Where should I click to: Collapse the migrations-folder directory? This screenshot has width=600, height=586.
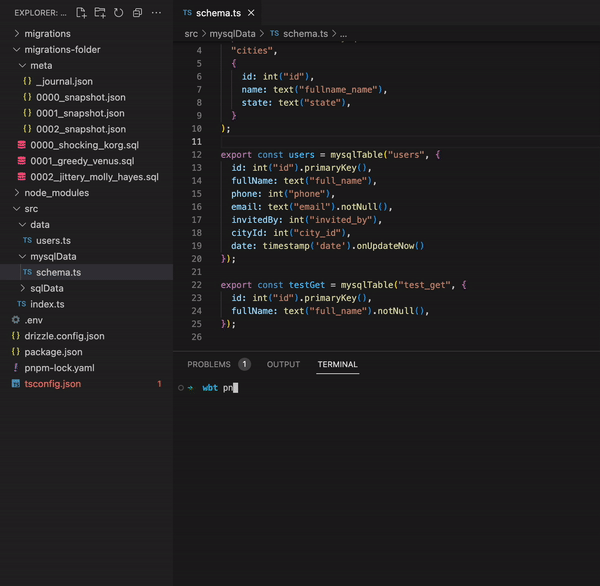pos(61,49)
